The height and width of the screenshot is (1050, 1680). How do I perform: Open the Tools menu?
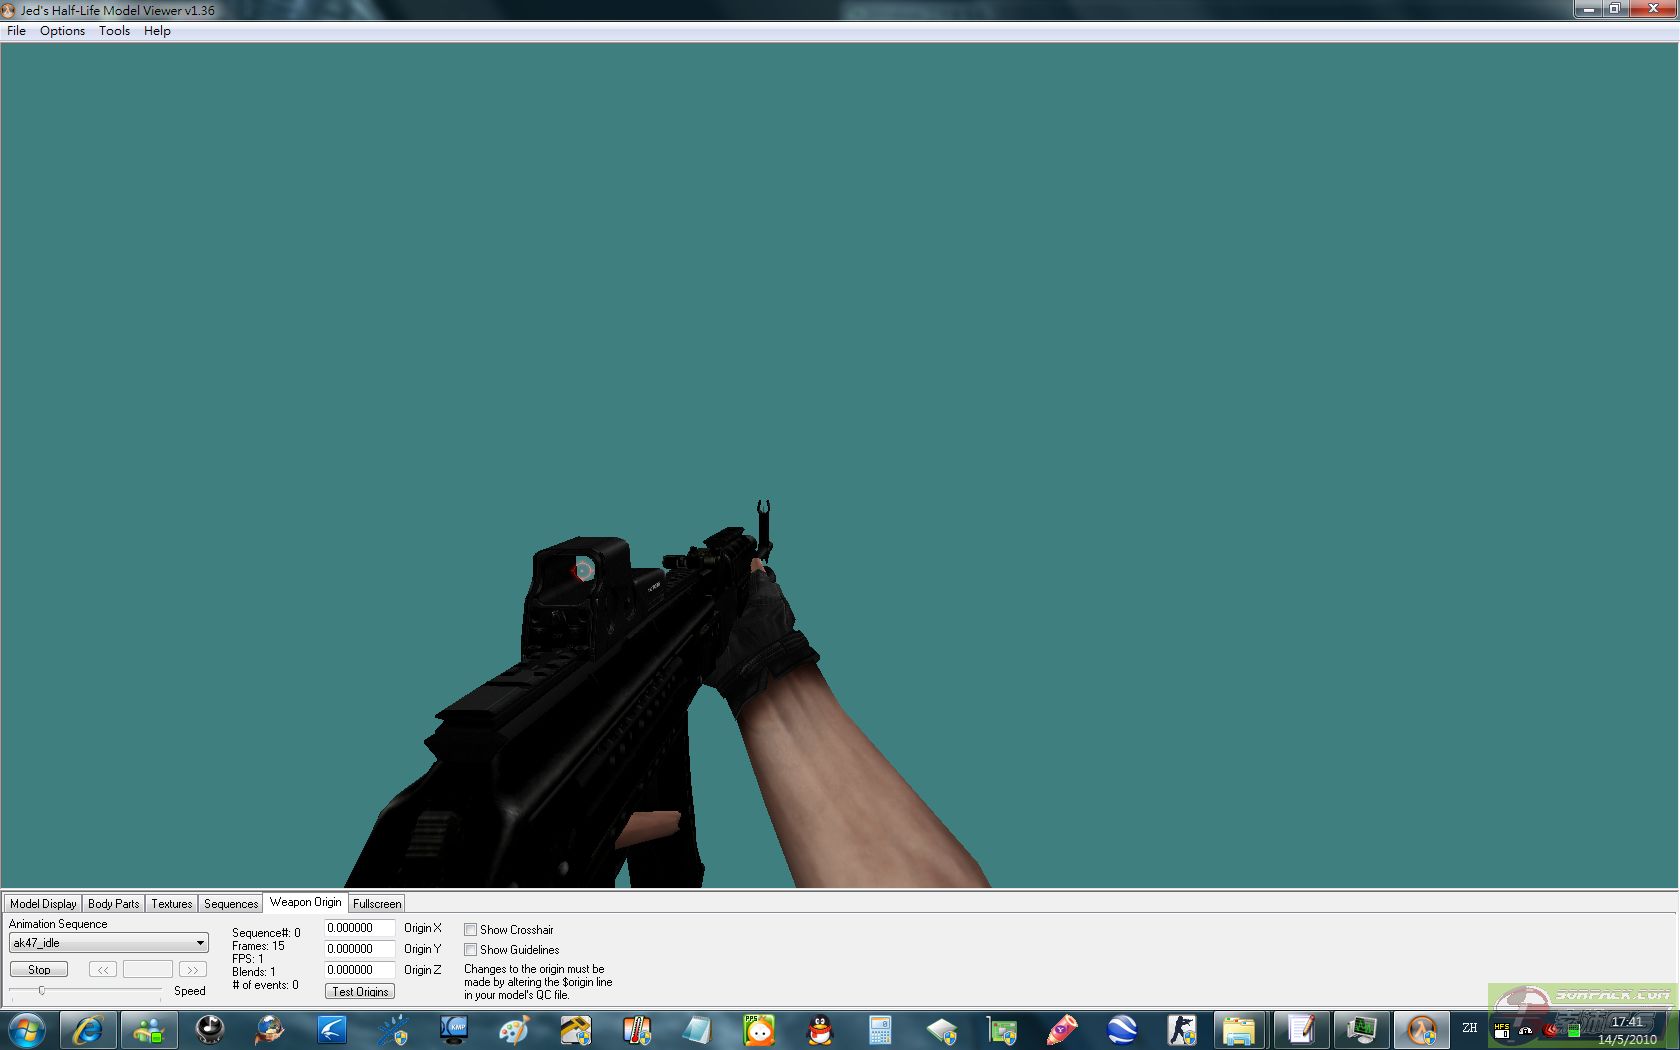114,31
